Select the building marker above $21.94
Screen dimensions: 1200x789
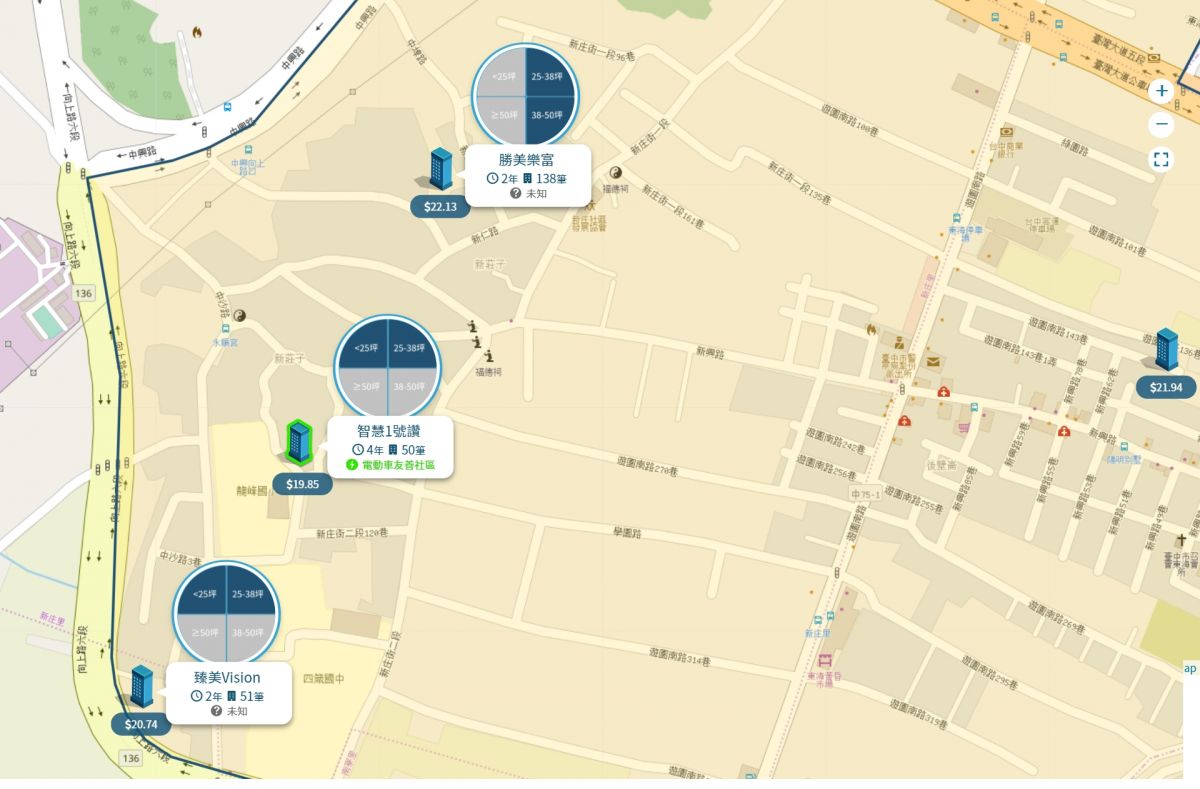(x=1166, y=349)
